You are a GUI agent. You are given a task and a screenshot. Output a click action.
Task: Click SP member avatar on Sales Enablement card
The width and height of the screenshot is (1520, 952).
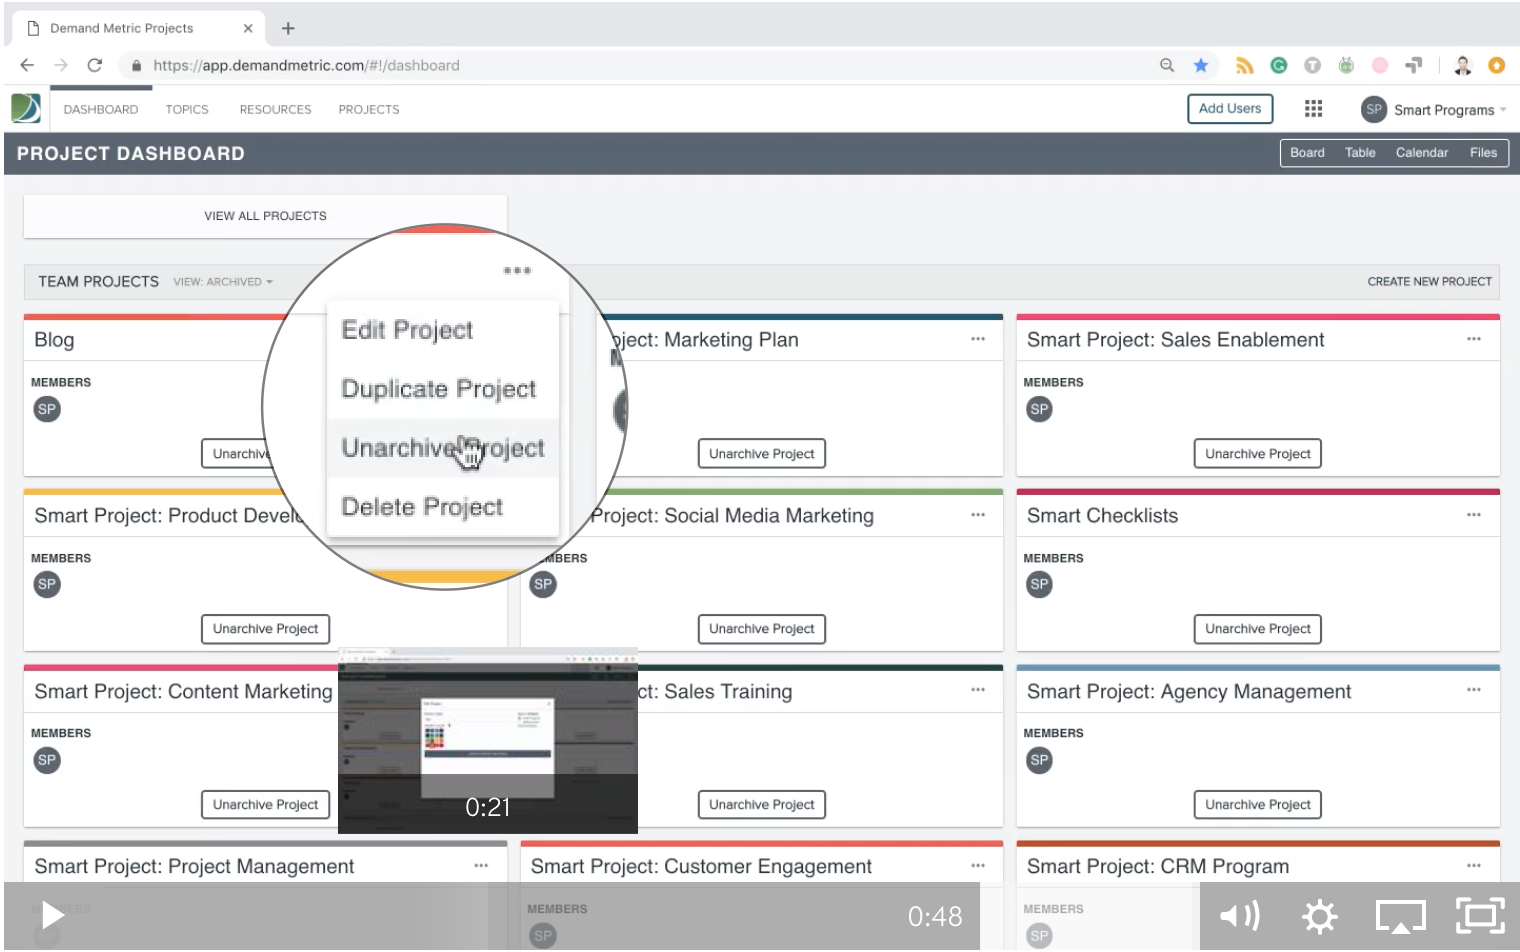(1040, 409)
